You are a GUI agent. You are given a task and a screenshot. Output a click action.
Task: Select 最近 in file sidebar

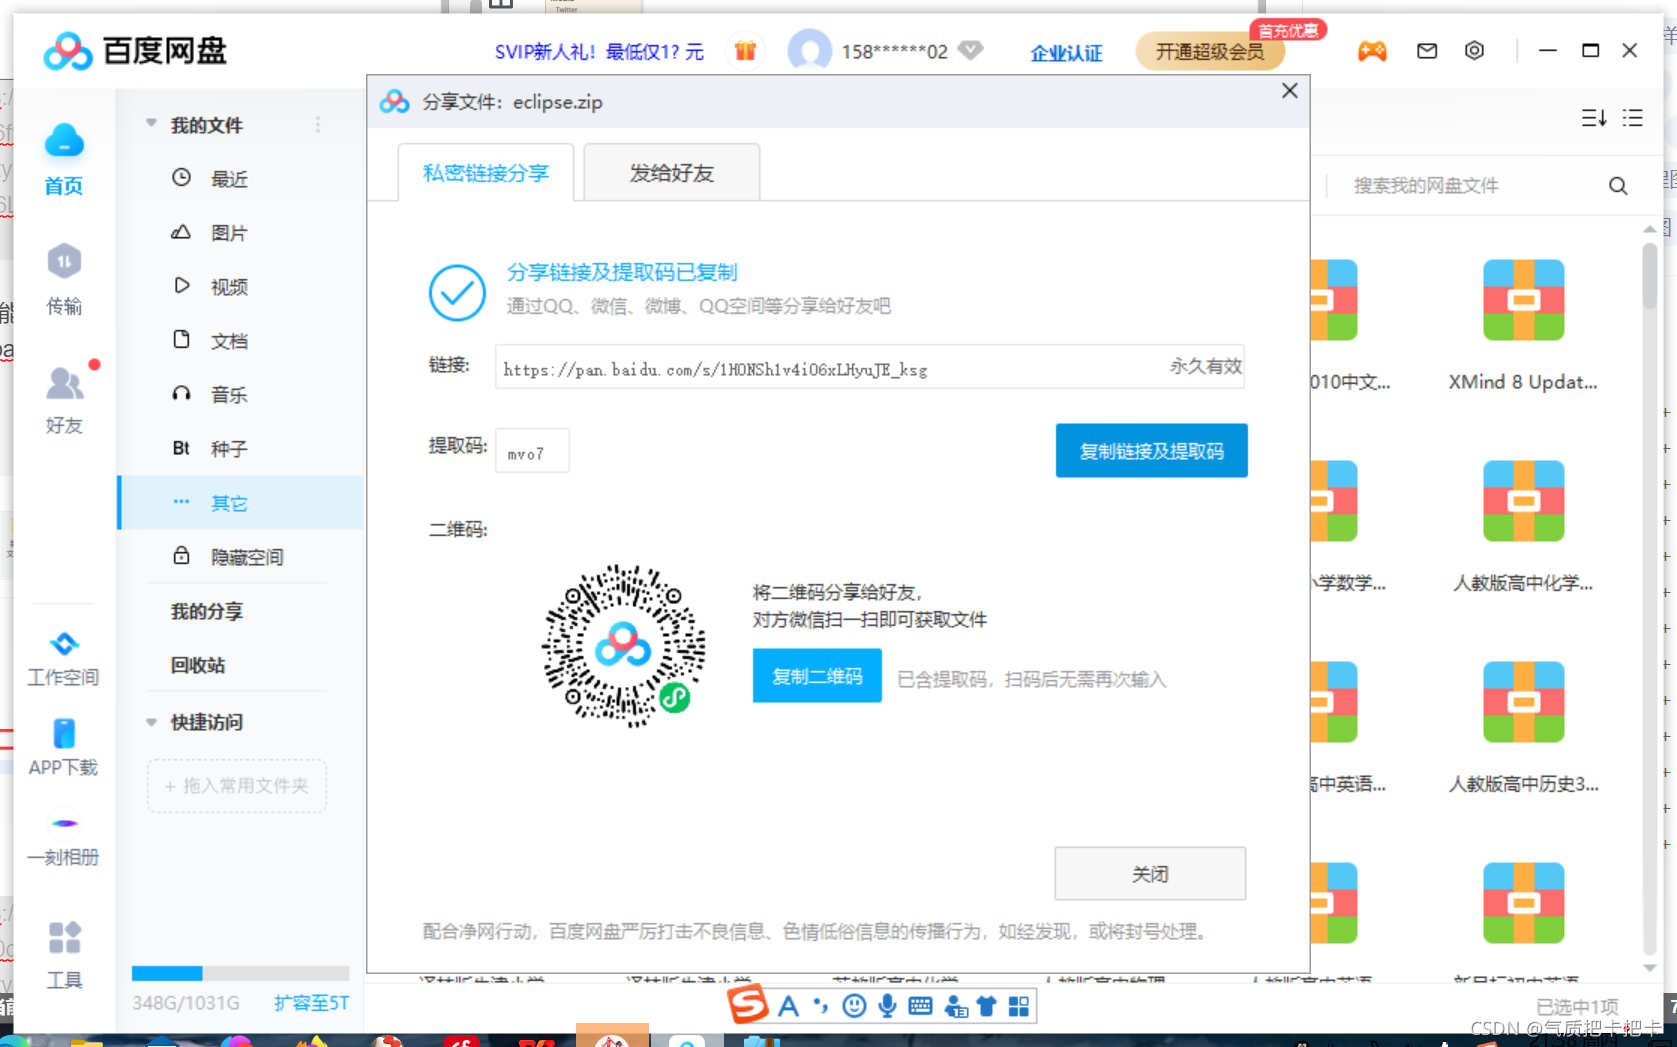coord(240,179)
